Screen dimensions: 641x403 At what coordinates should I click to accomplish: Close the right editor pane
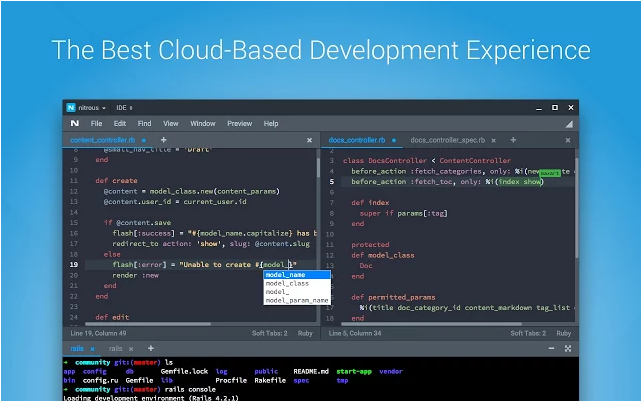(568, 140)
